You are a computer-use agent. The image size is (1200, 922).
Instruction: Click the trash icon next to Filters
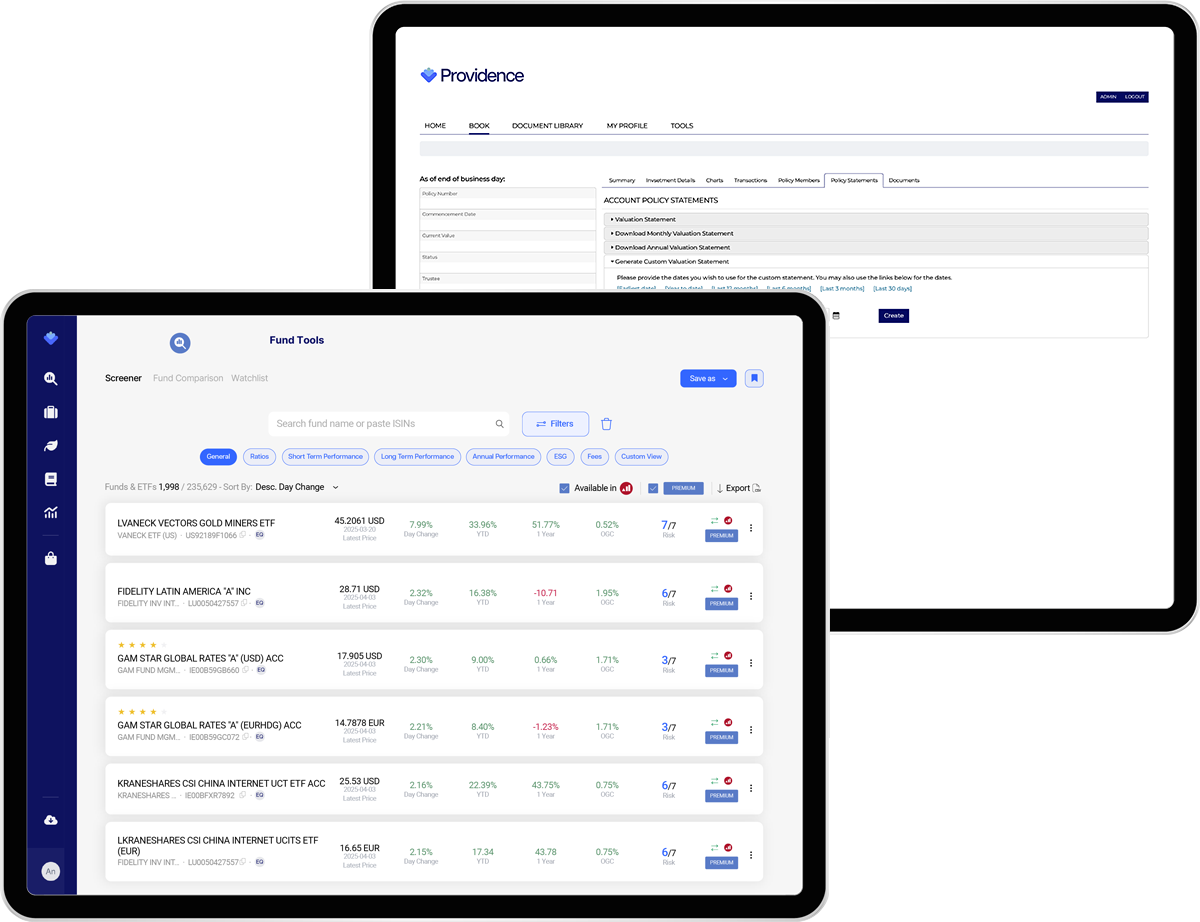pos(606,424)
